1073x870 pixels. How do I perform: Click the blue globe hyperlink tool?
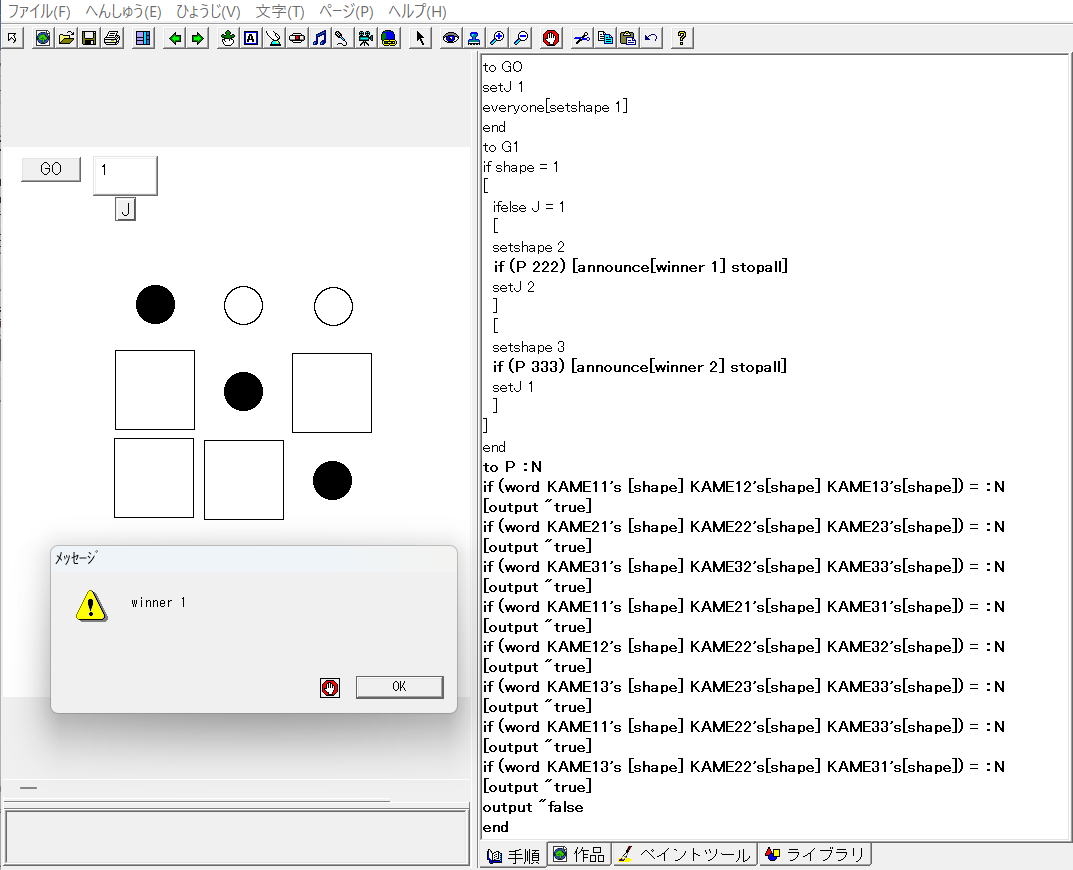pos(389,38)
